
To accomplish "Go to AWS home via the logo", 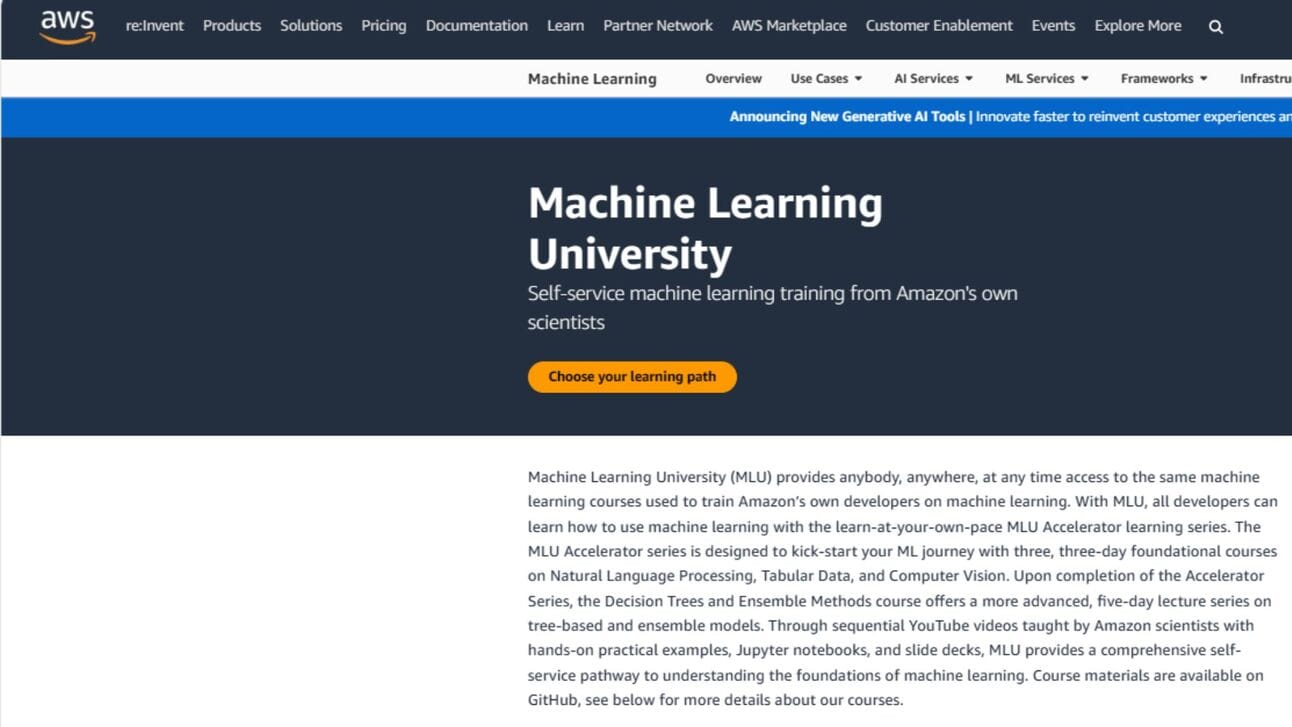I will point(68,27).
